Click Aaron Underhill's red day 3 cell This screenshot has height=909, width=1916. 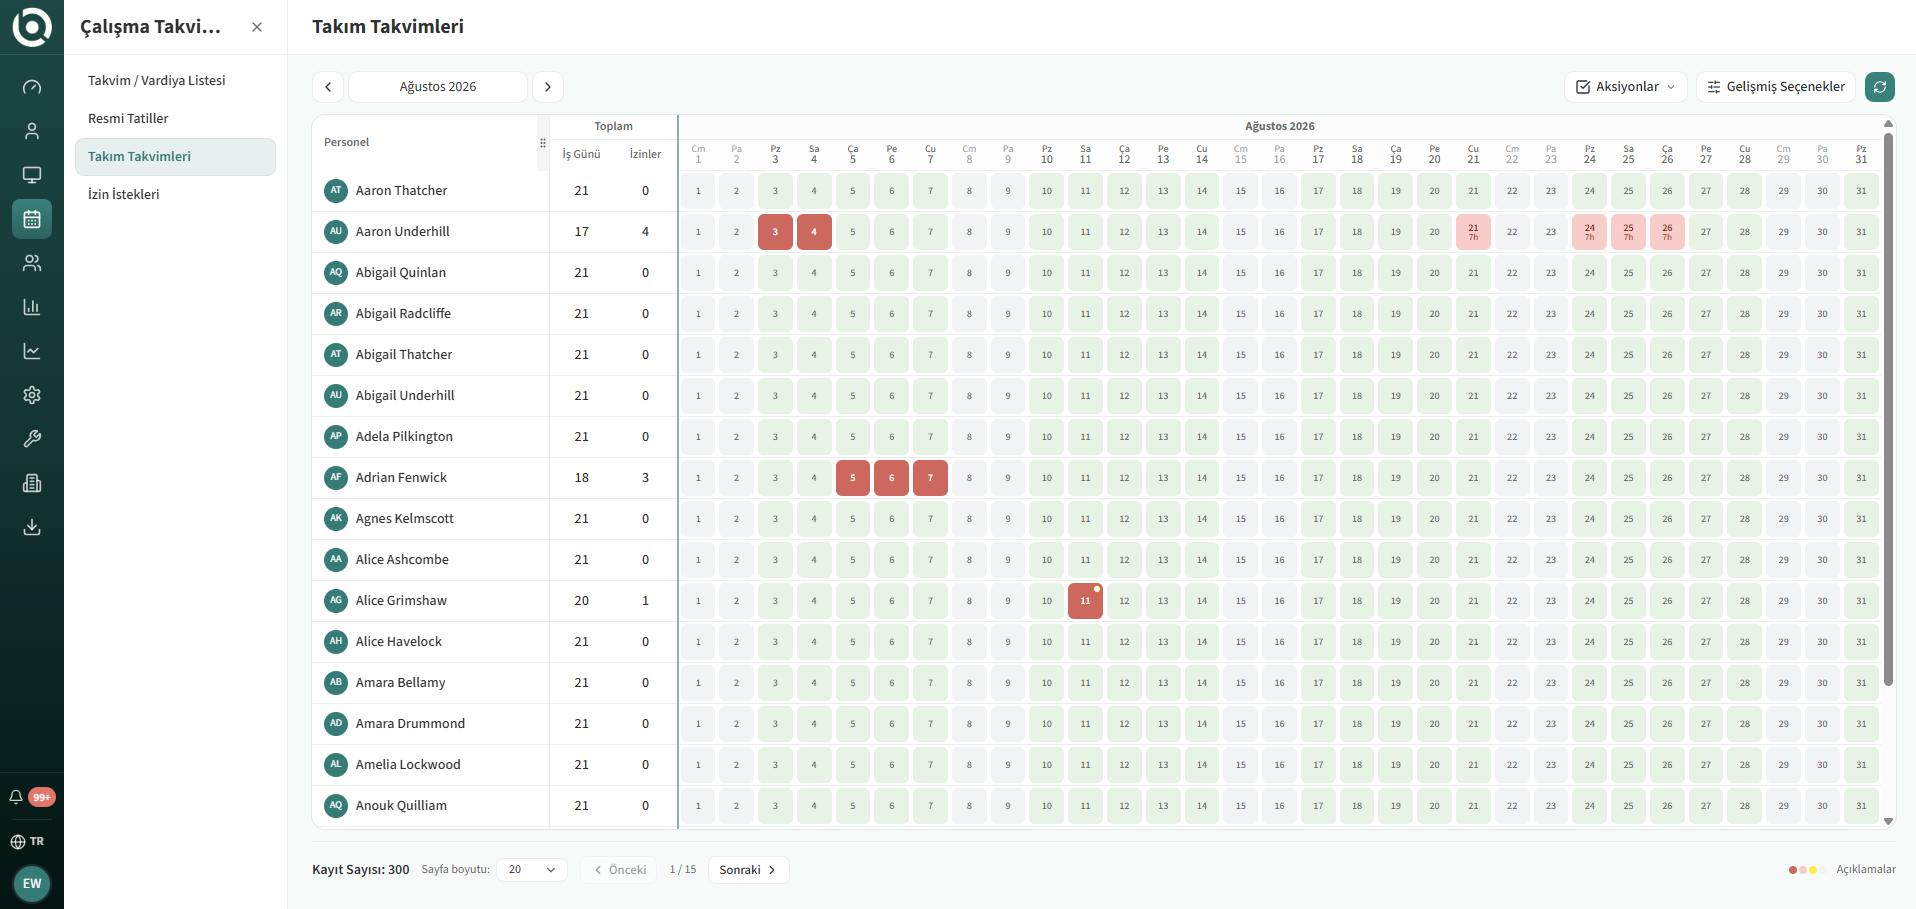(x=775, y=232)
